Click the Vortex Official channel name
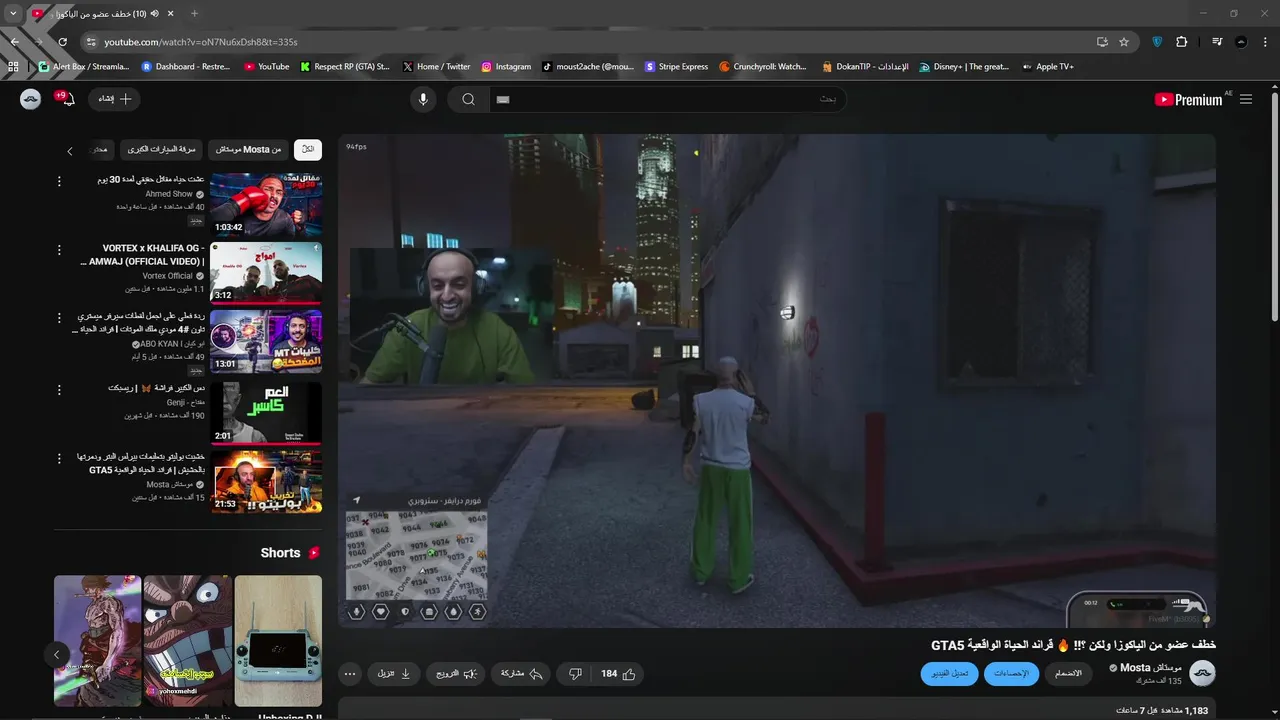1280x720 pixels. click(167, 276)
